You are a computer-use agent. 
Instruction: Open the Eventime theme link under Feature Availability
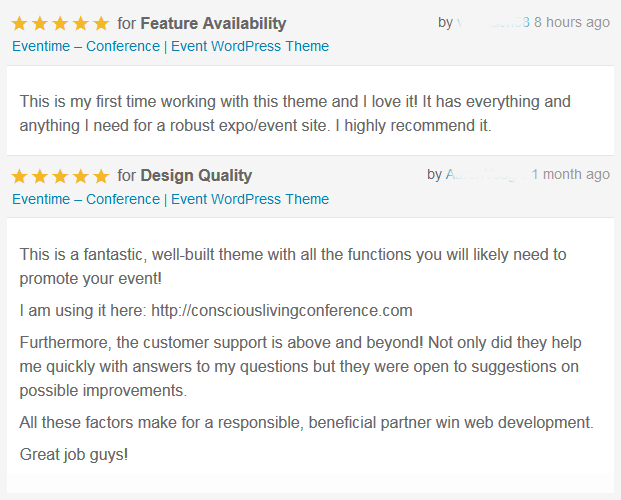click(x=170, y=46)
